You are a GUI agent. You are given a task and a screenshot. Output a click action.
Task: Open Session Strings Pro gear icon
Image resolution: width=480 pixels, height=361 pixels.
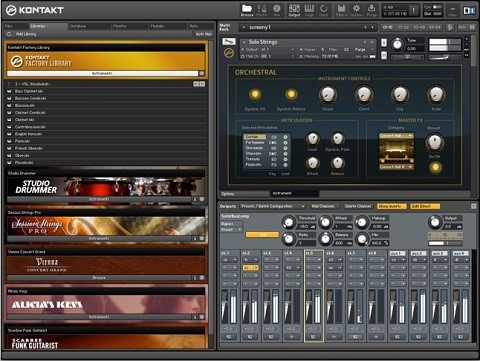point(202,238)
